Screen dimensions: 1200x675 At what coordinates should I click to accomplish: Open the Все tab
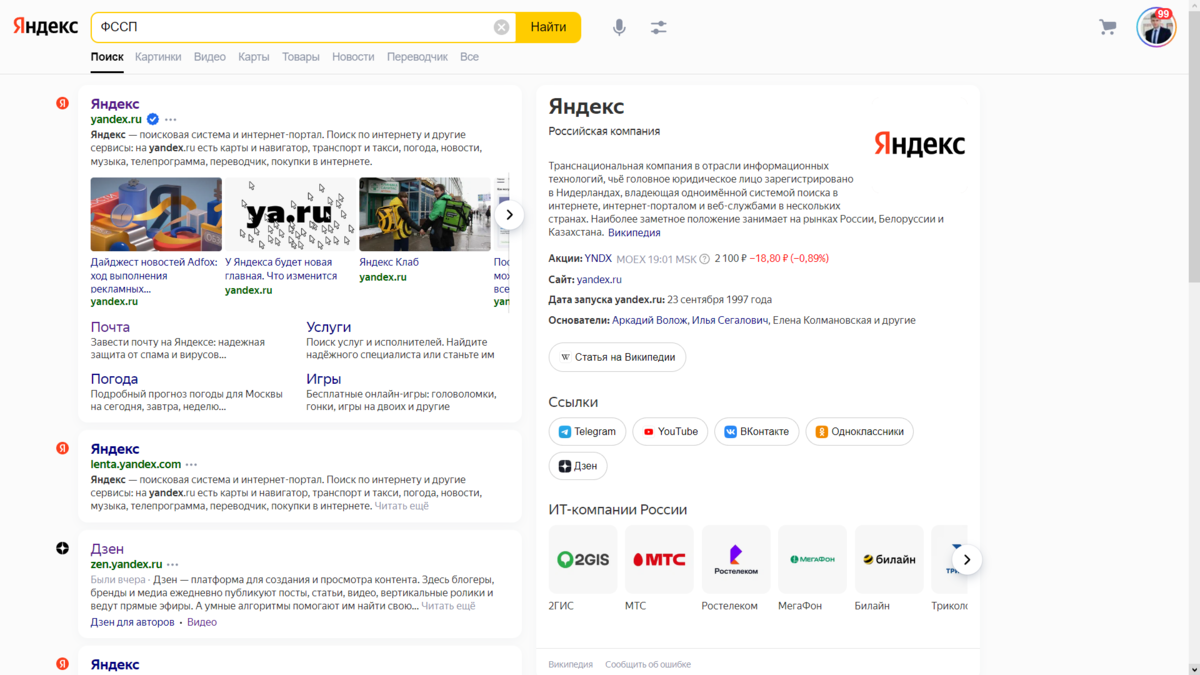469,57
